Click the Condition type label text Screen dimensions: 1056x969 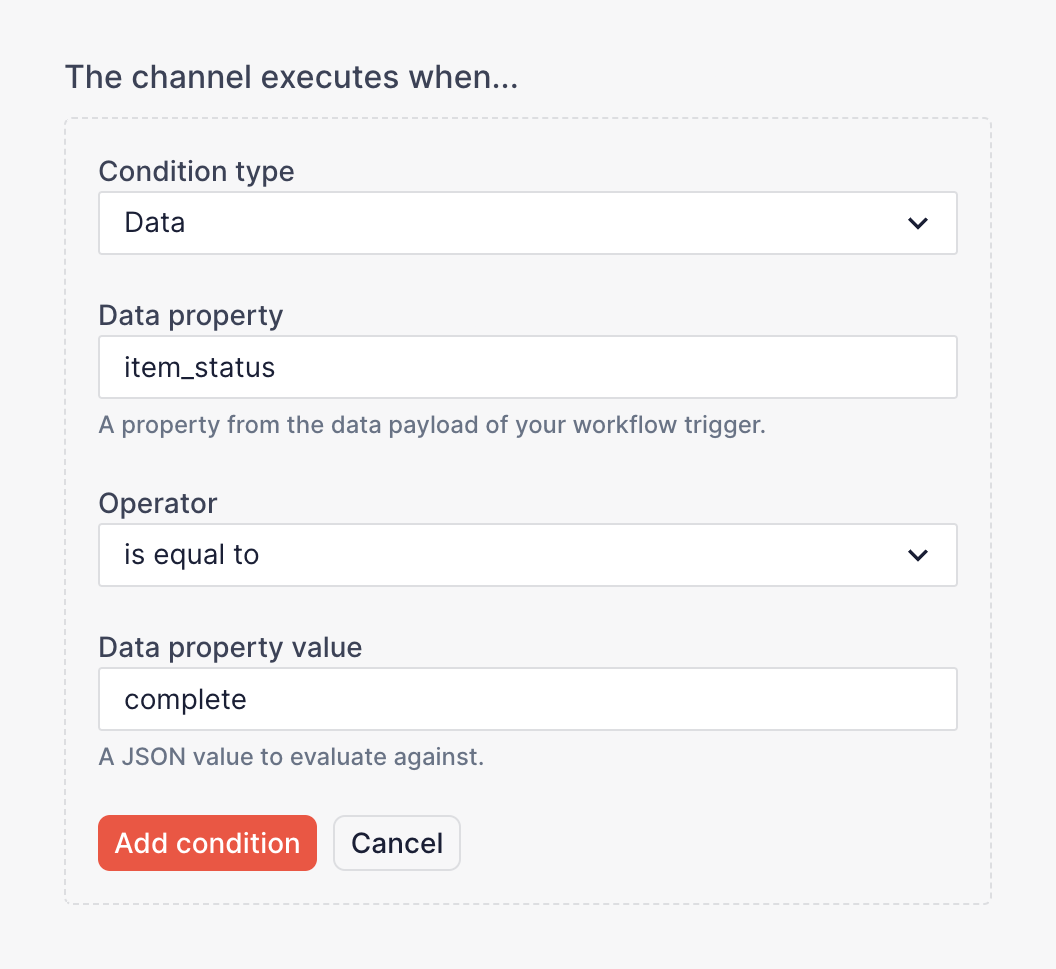pyautogui.click(x=196, y=171)
